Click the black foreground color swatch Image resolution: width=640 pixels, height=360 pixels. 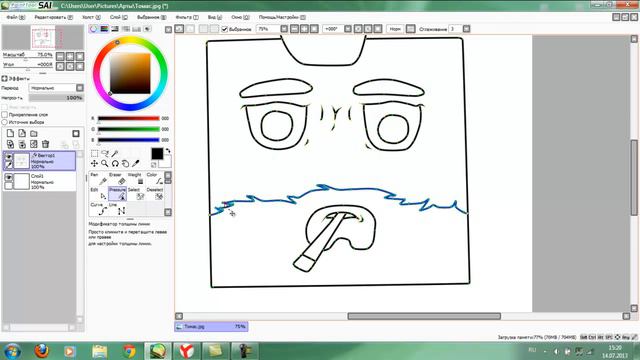[x=157, y=153]
